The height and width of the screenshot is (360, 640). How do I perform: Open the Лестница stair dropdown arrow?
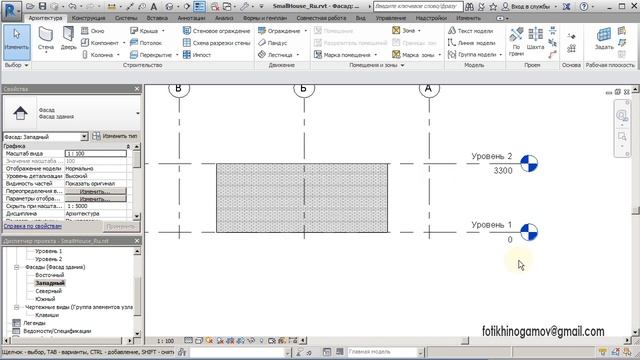point(298,55)
